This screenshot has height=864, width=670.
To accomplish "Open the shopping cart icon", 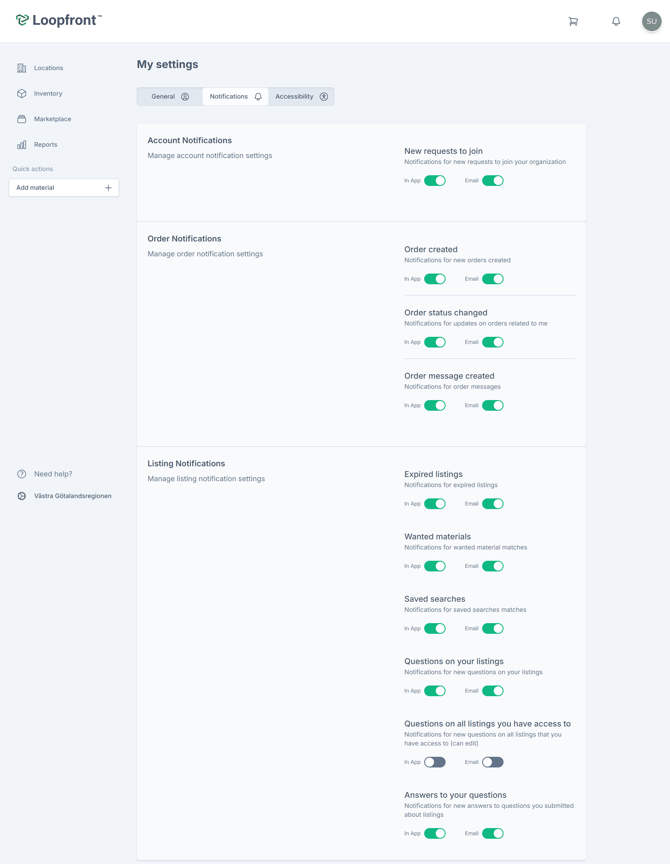I will point(573,21).
